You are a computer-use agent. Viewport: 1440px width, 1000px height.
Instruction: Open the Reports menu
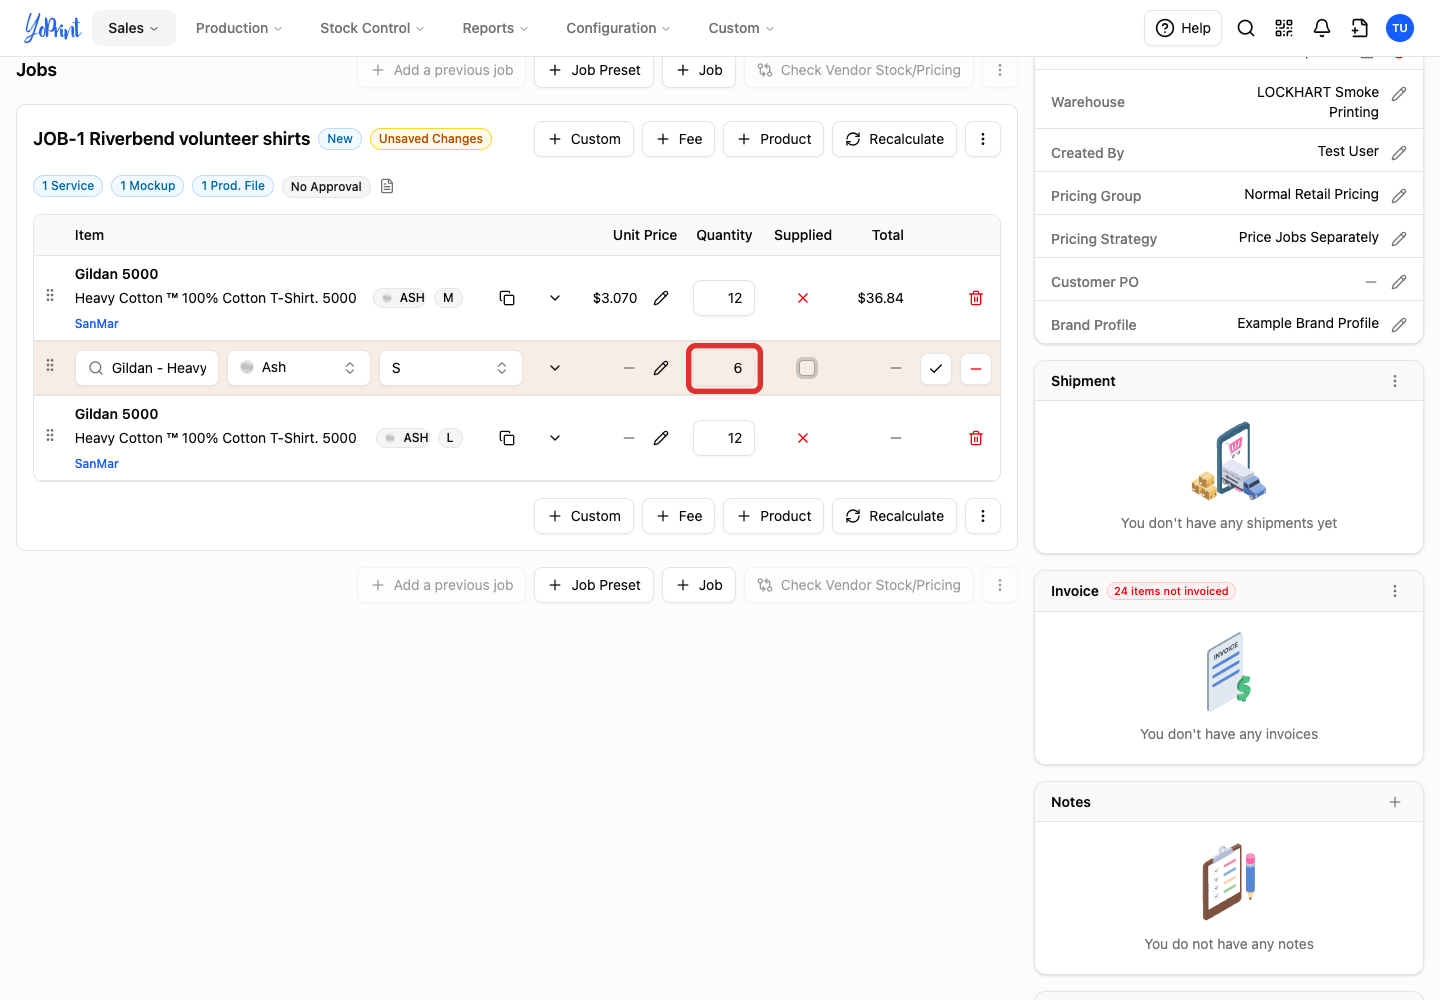(x=495, y=28)
